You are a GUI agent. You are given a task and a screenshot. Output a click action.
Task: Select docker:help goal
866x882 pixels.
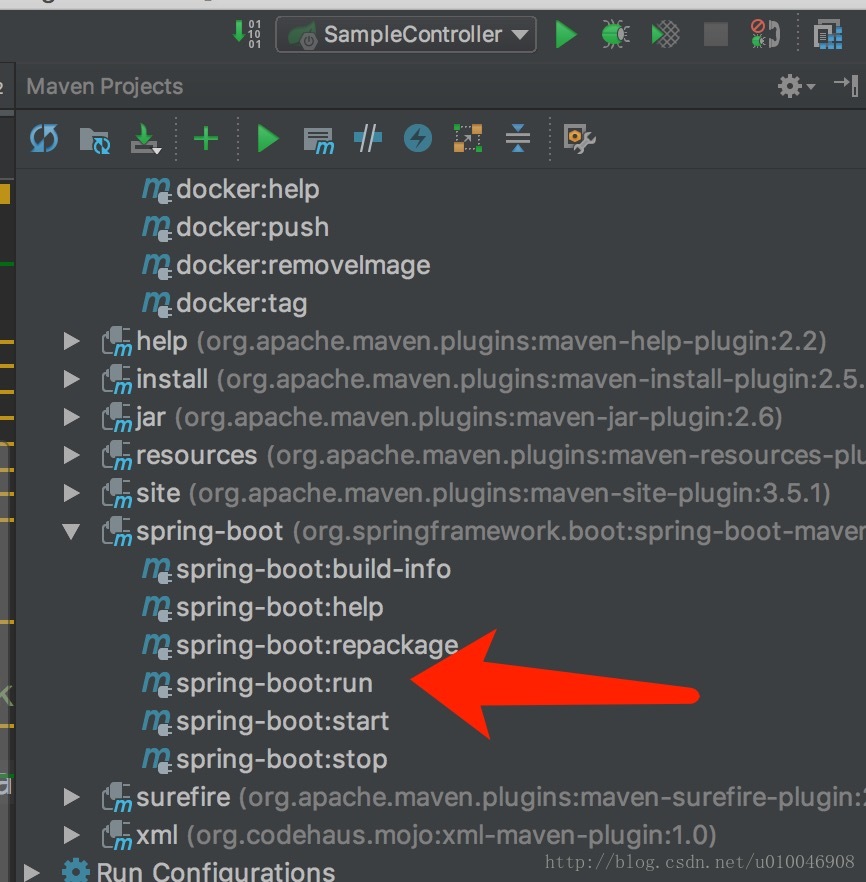247,190
